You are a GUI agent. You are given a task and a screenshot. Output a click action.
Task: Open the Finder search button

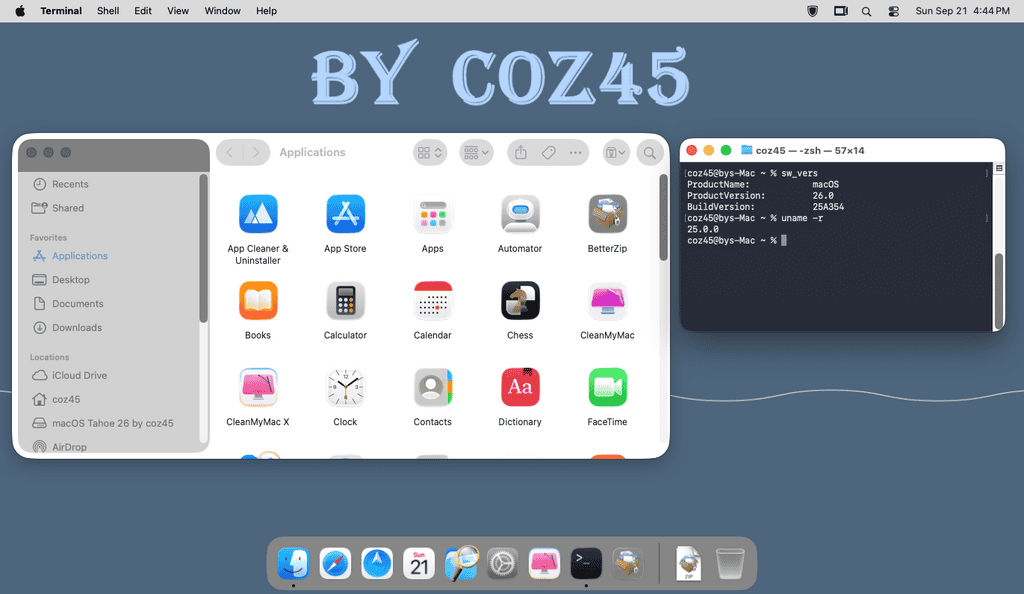point(650,153)
